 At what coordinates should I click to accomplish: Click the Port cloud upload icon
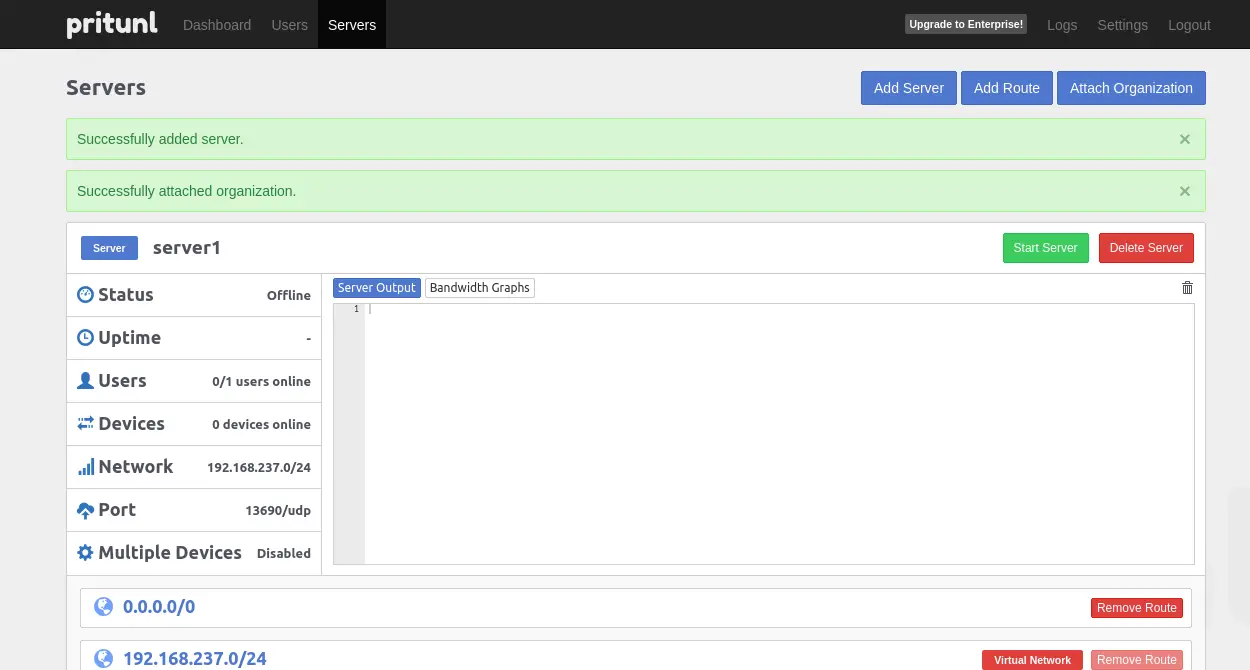pyautogui.click(x=85, y=510)
